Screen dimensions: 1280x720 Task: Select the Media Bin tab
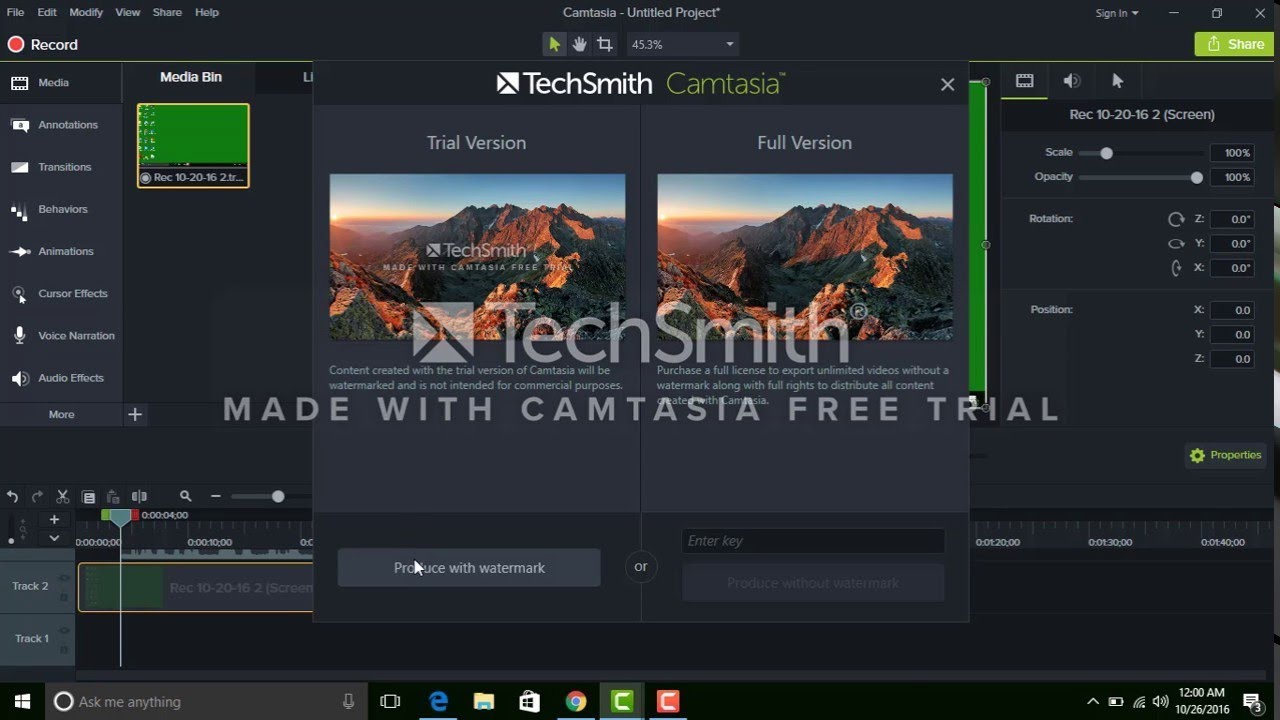[191, 77]
